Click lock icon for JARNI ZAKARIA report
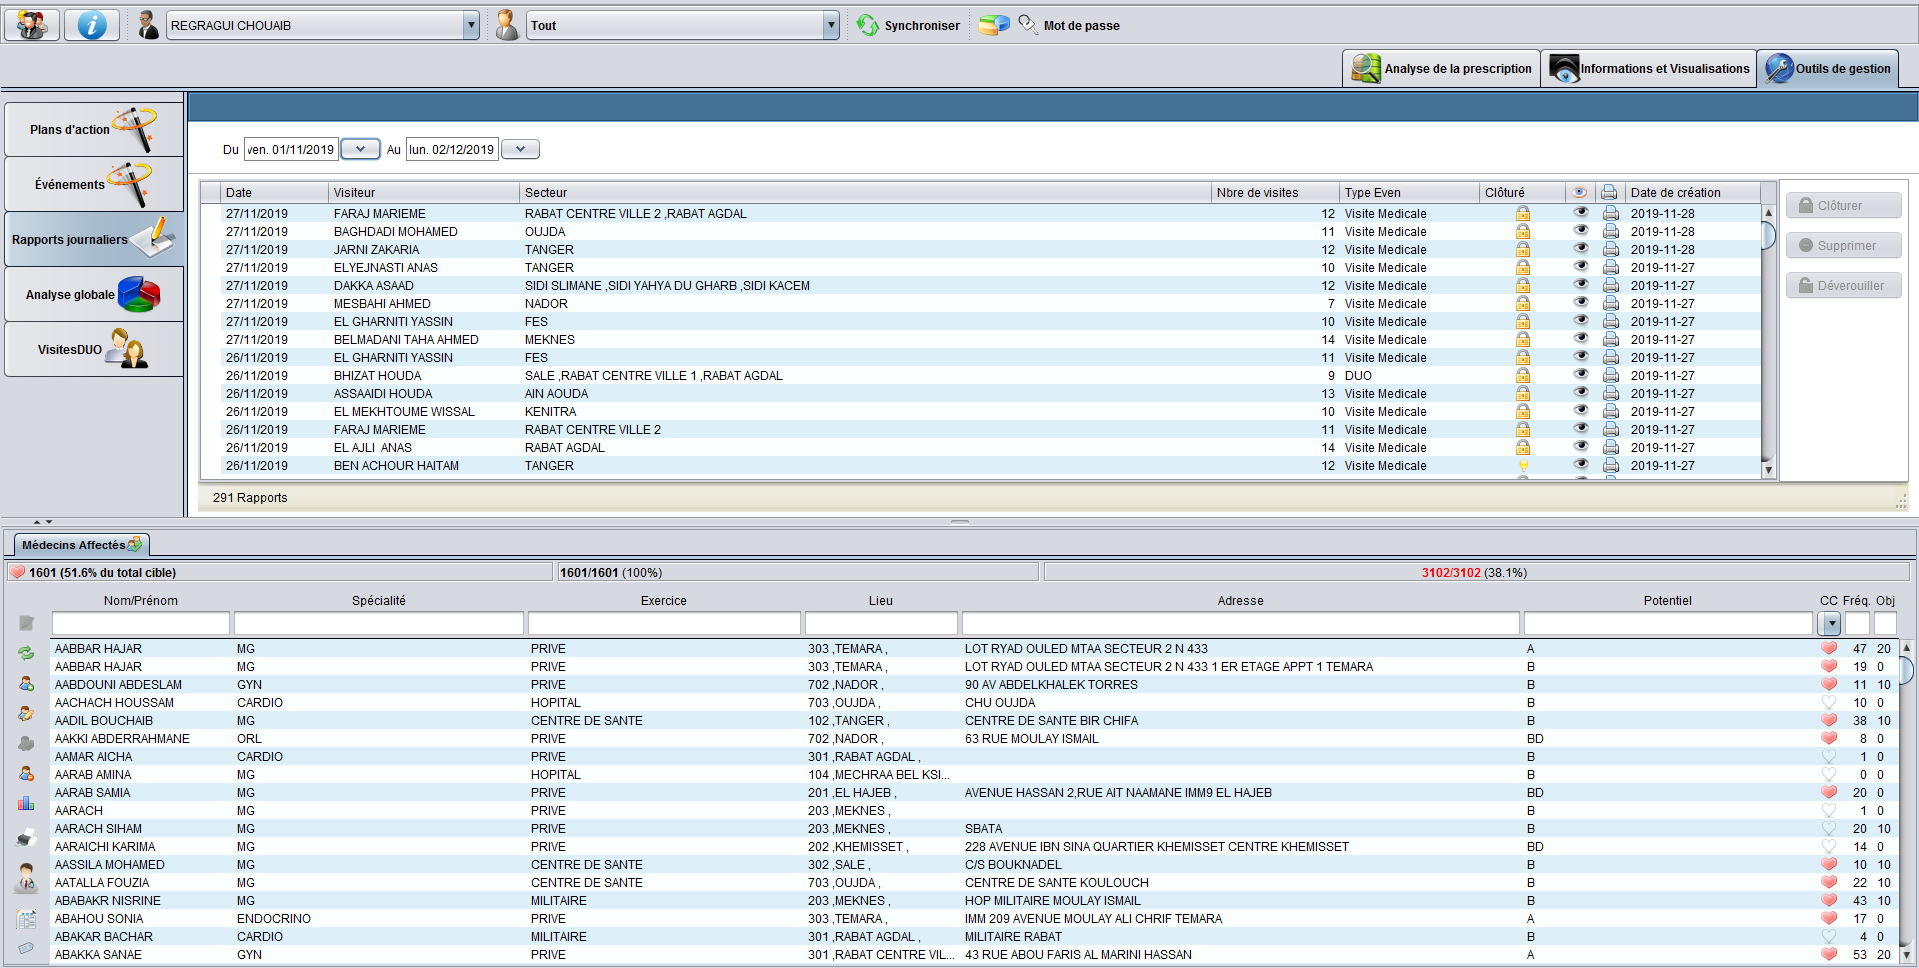Image resolution: width=1919 pixels, height=968 pixels. pyautogui.click(x=1522, y=249)
